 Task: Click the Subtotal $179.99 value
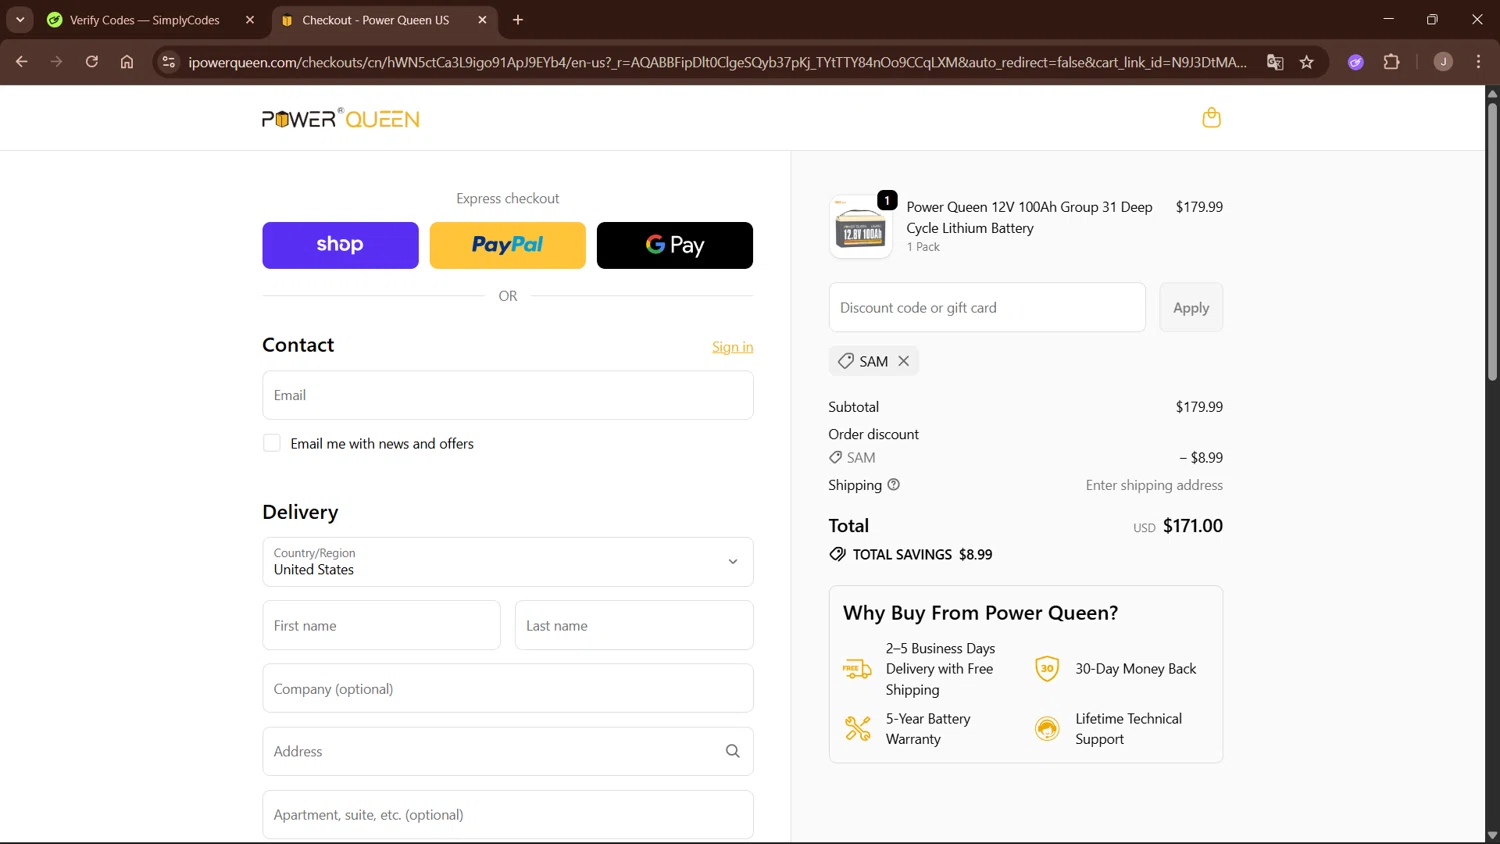pos(1199,407)
